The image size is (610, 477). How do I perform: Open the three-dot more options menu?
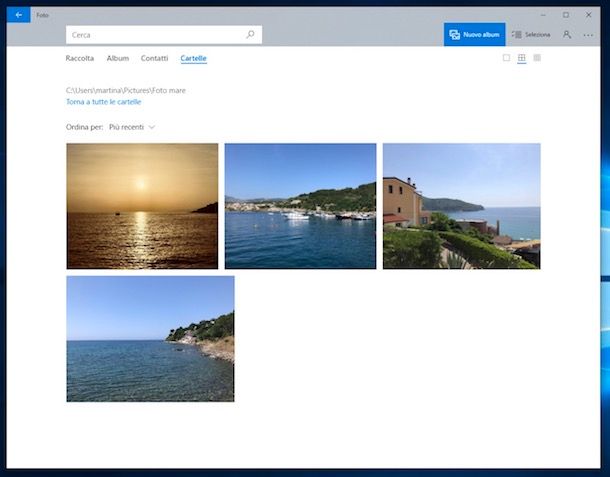pos(588,35)
